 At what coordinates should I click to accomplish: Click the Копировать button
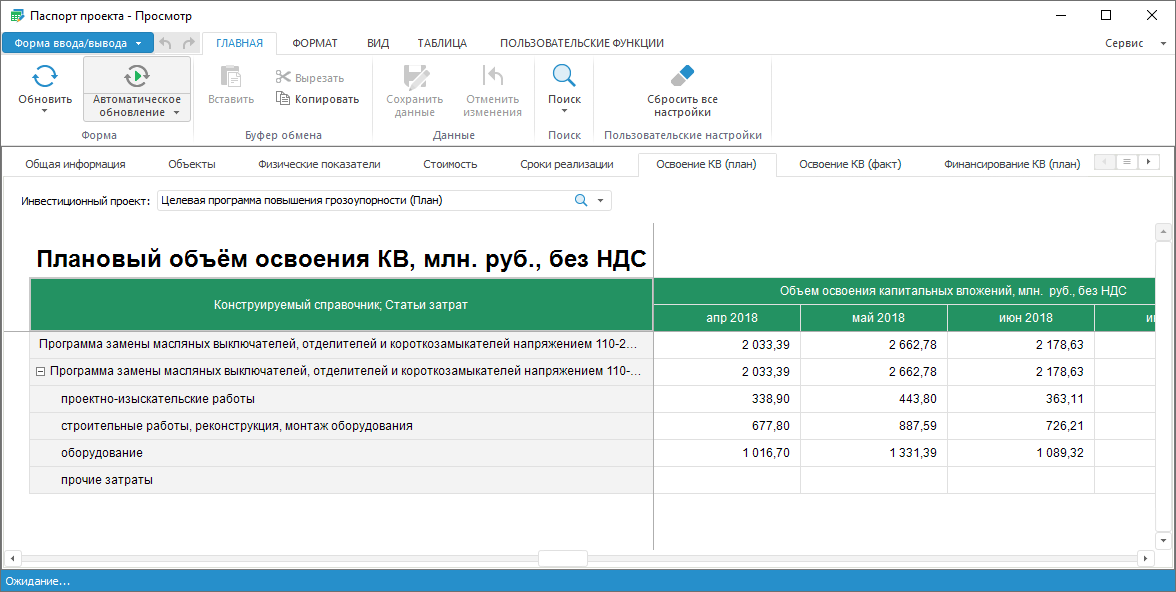click(317, 99)
